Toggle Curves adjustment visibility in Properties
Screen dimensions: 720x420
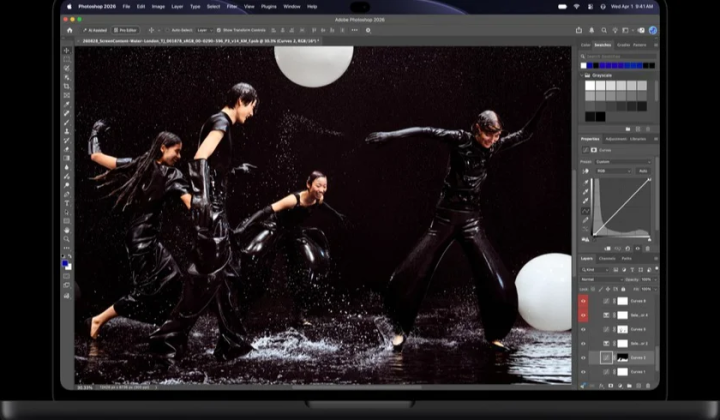pyautogui.click(x=637, y=248)
